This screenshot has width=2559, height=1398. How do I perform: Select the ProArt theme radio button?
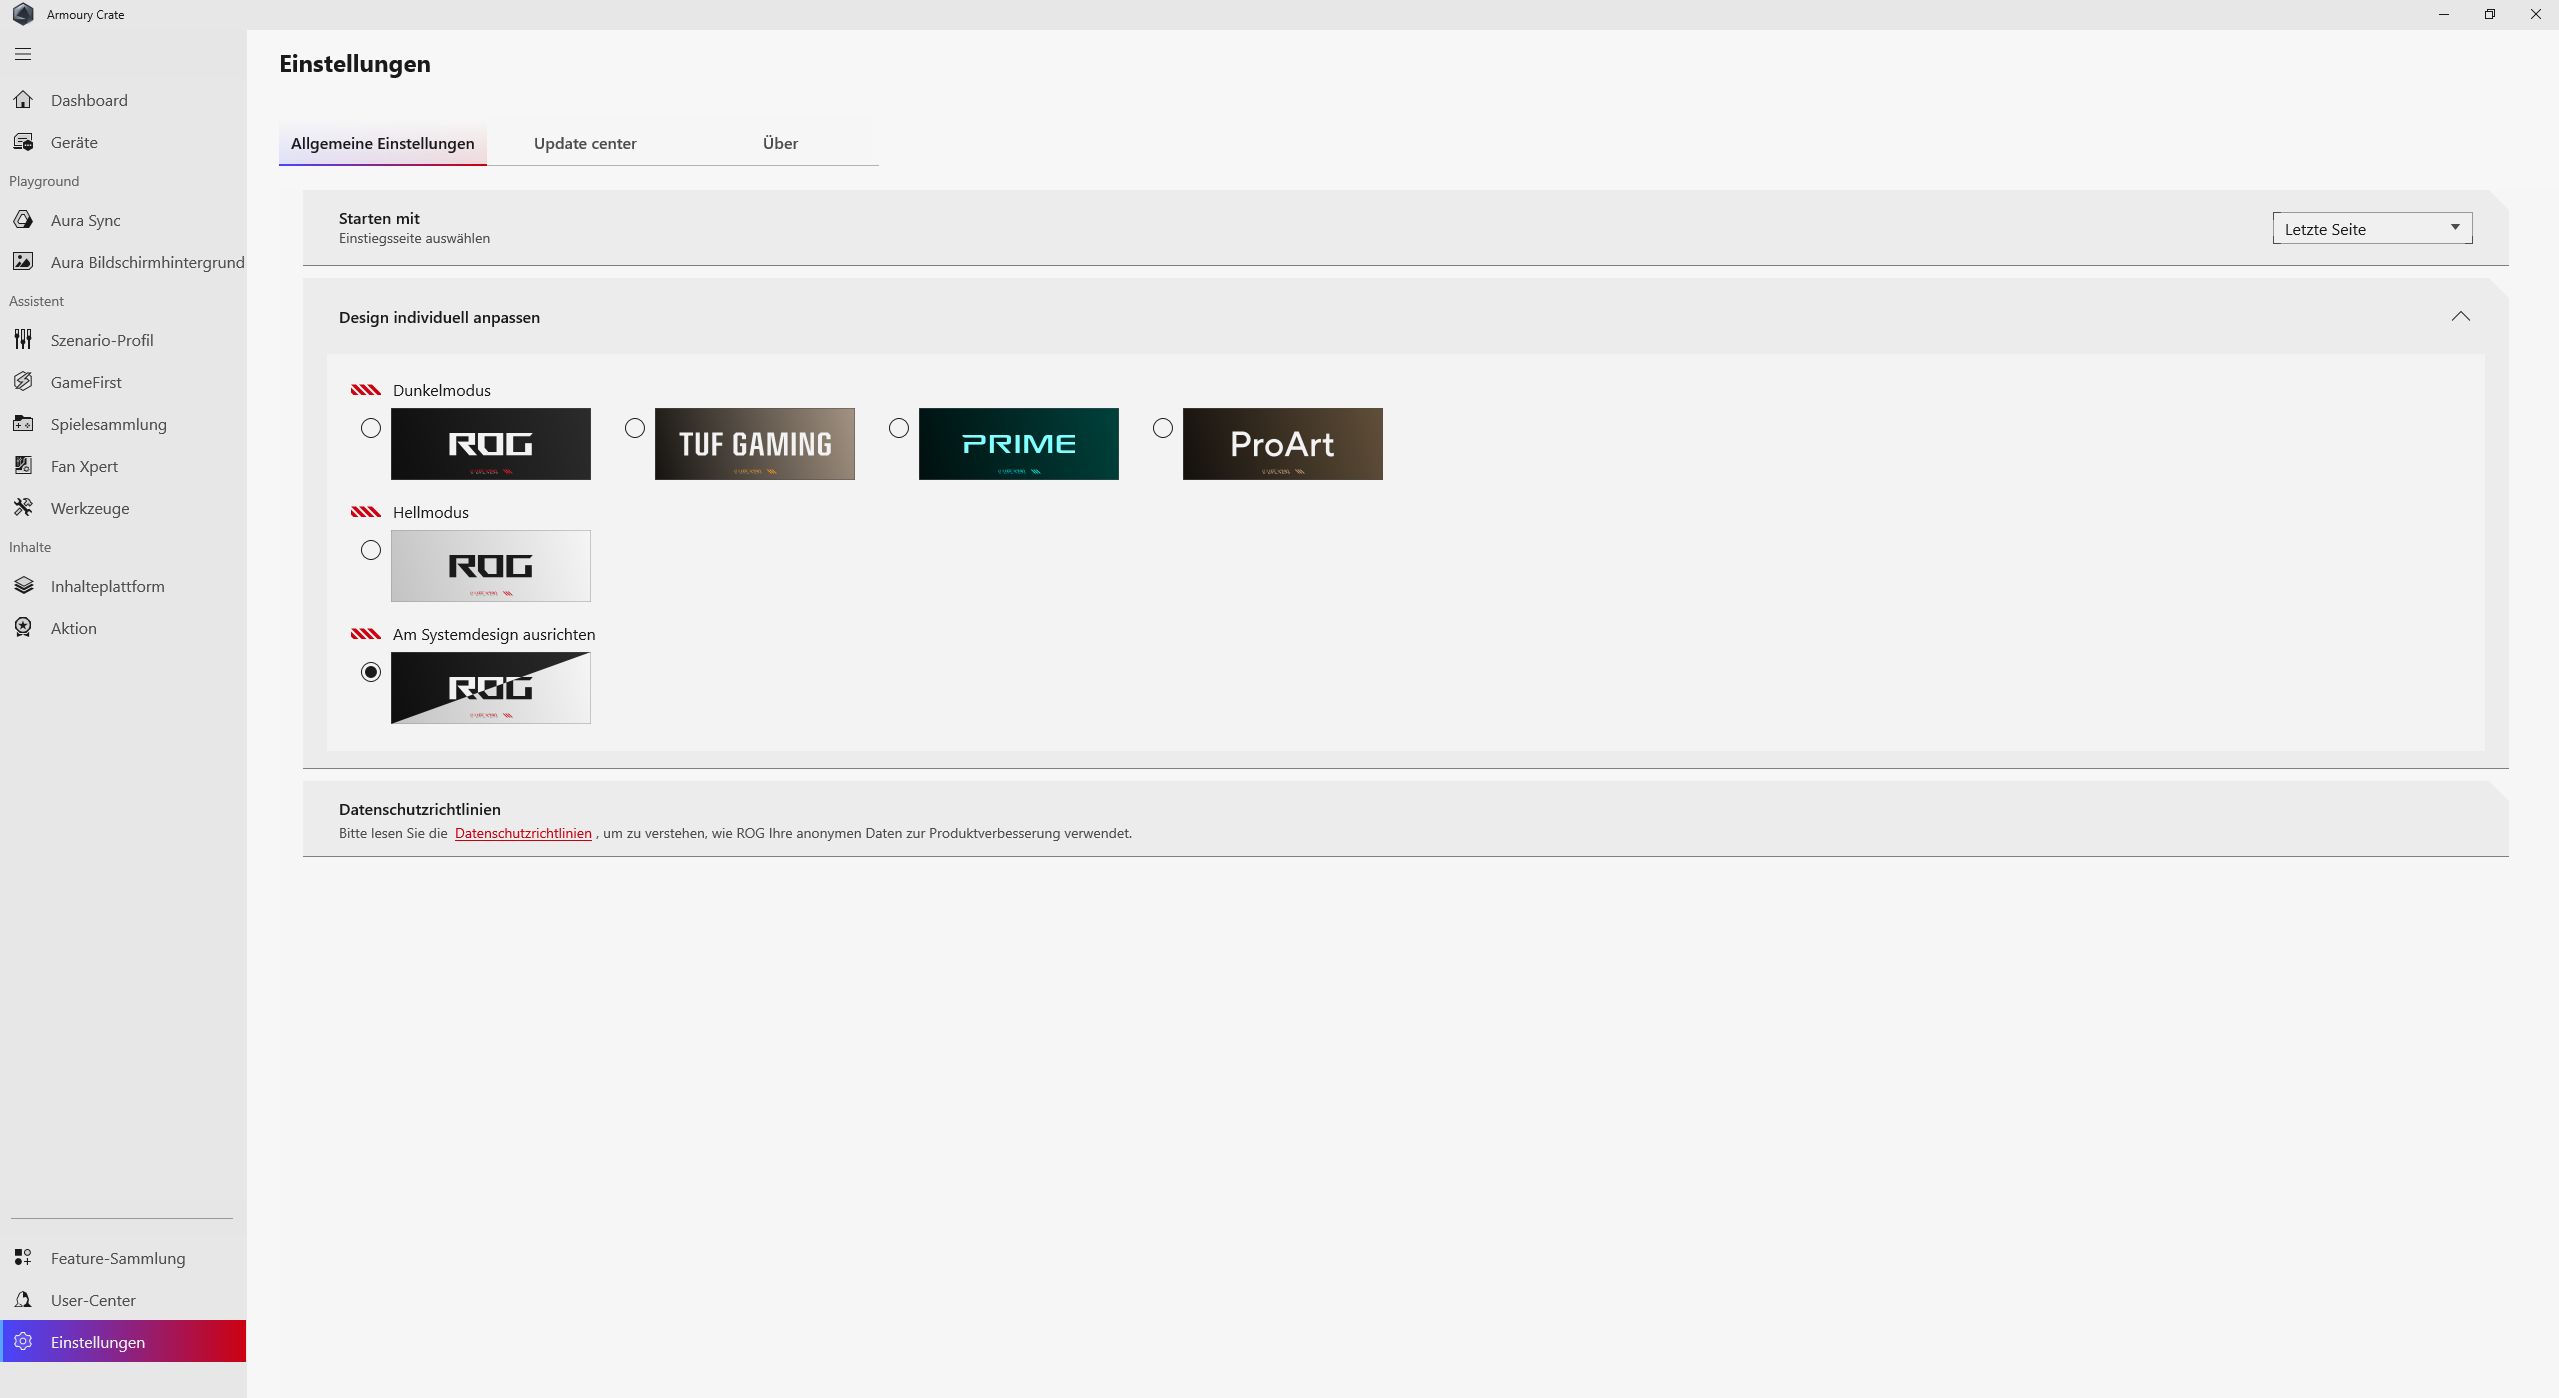pyautogui.click(x=1163, y=428)
